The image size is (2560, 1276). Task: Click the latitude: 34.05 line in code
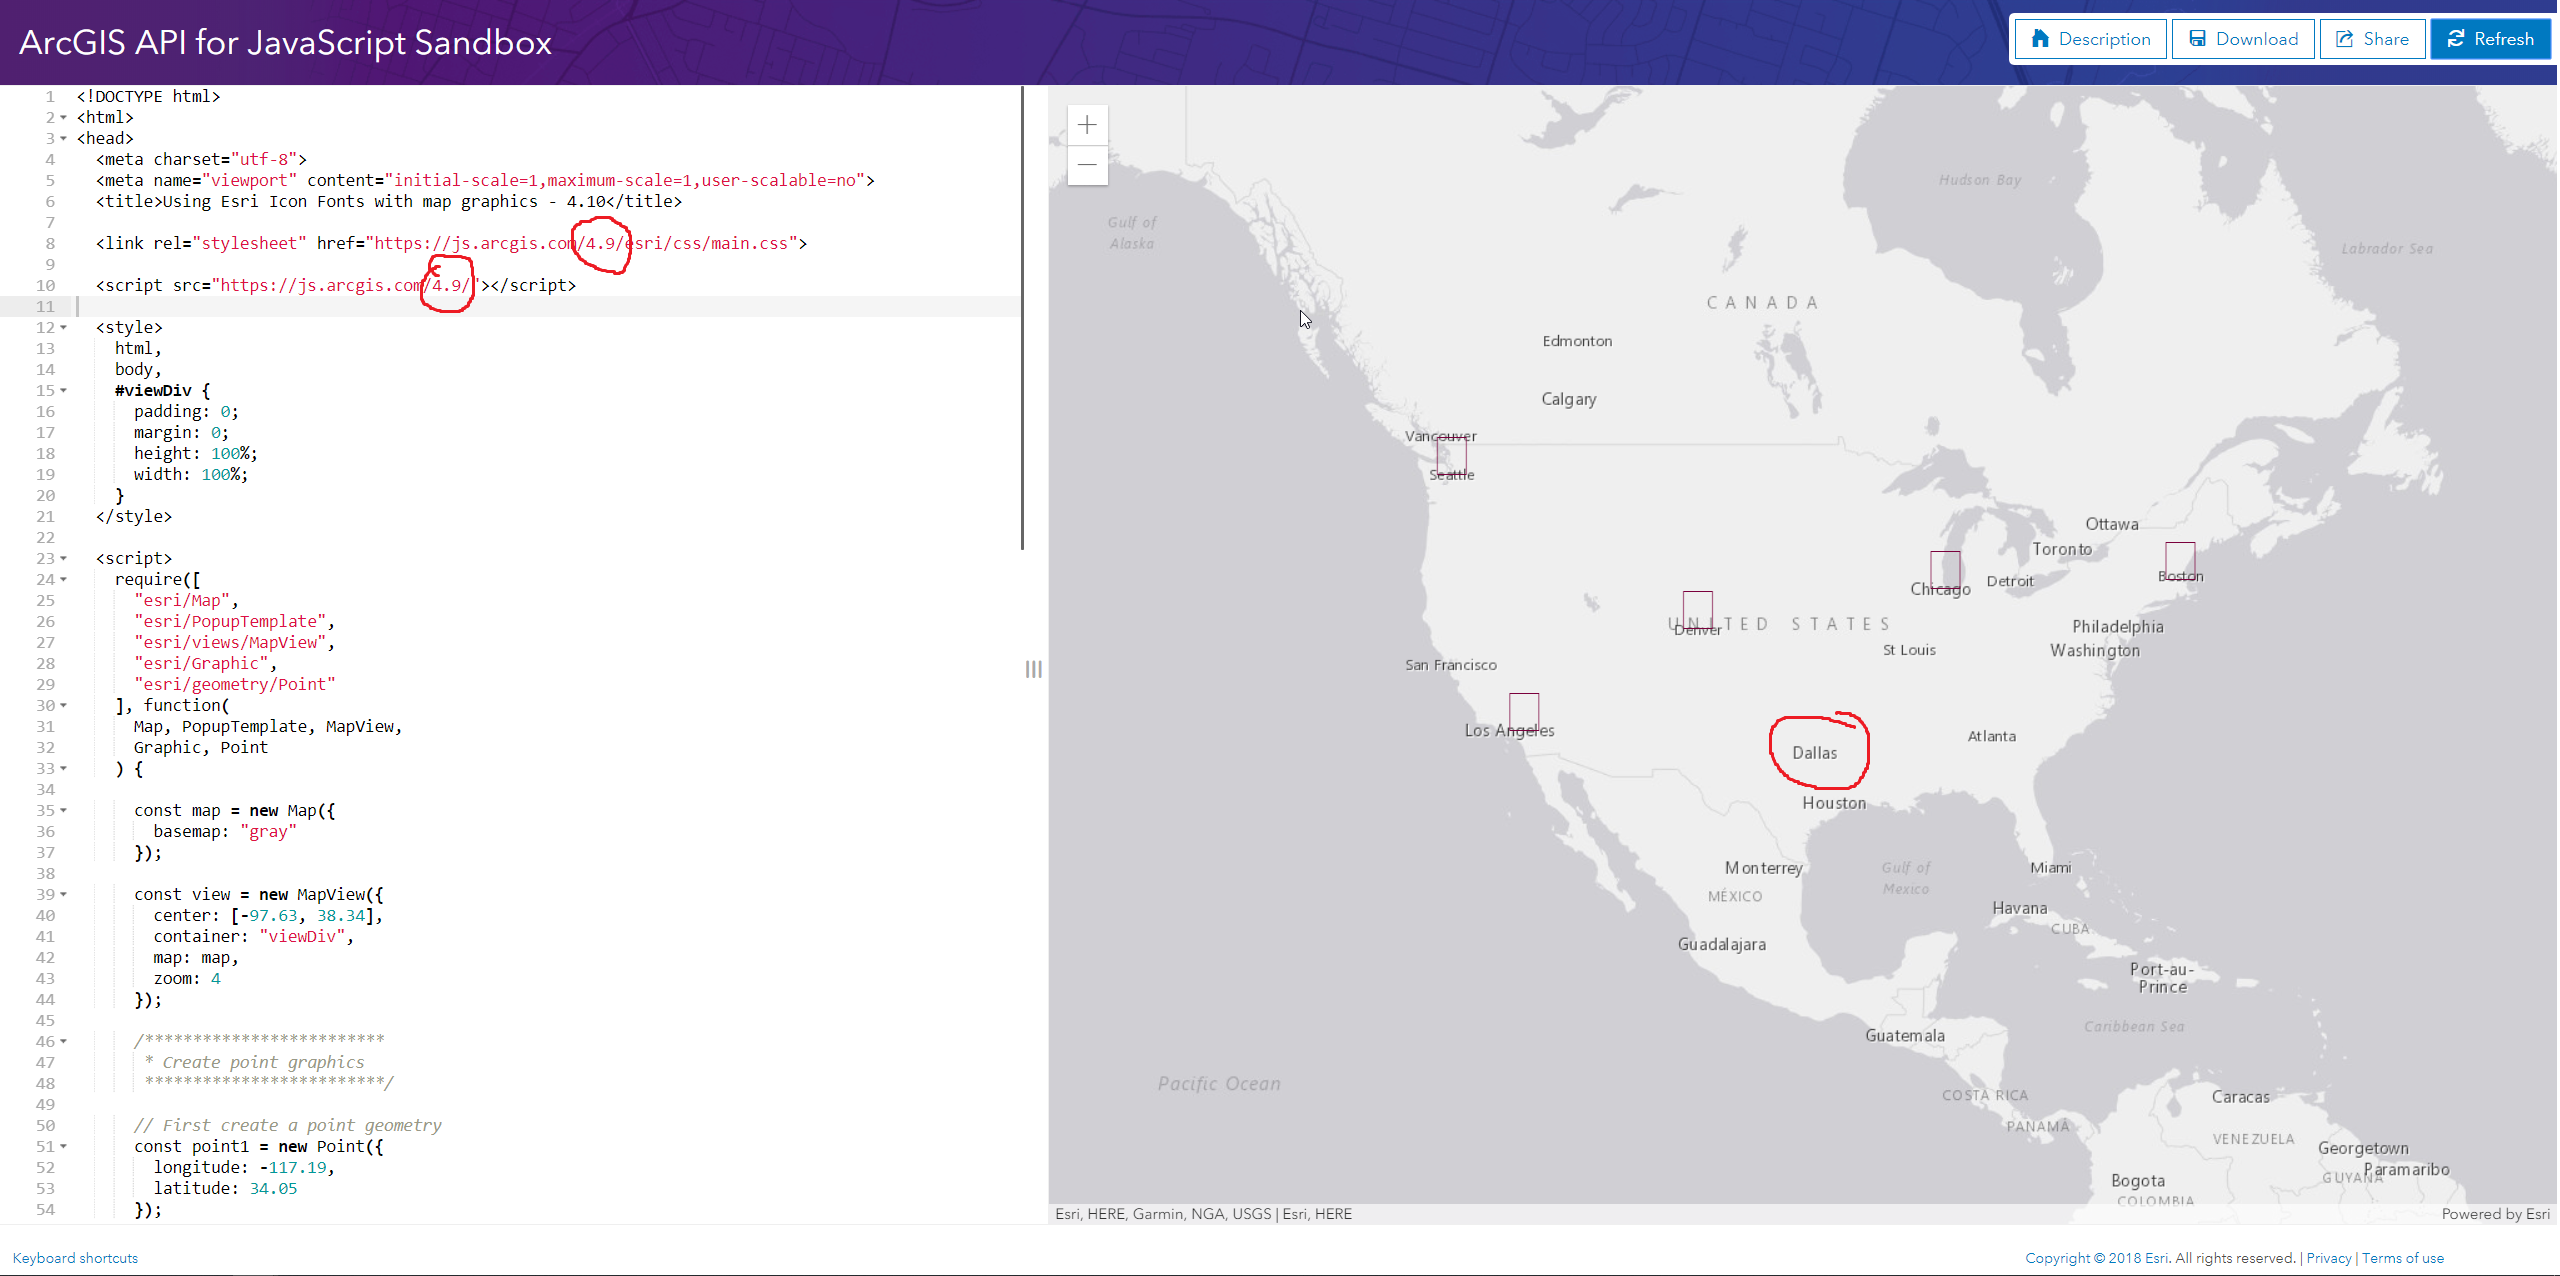point(225,1189)
